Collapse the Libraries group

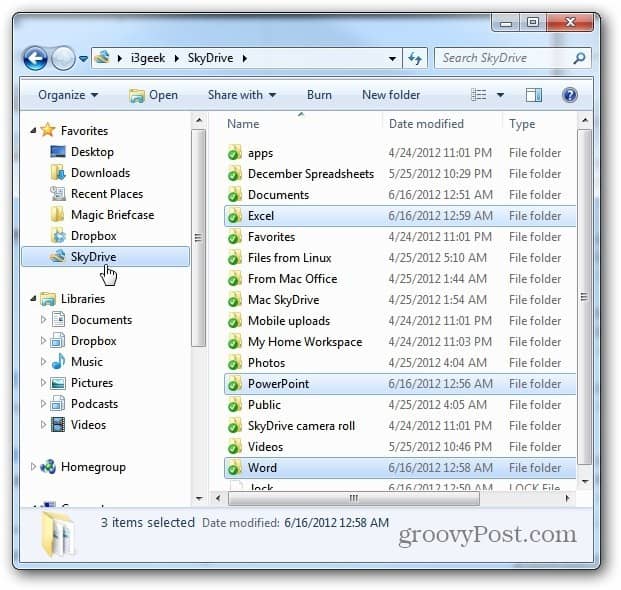click(33, 299)
